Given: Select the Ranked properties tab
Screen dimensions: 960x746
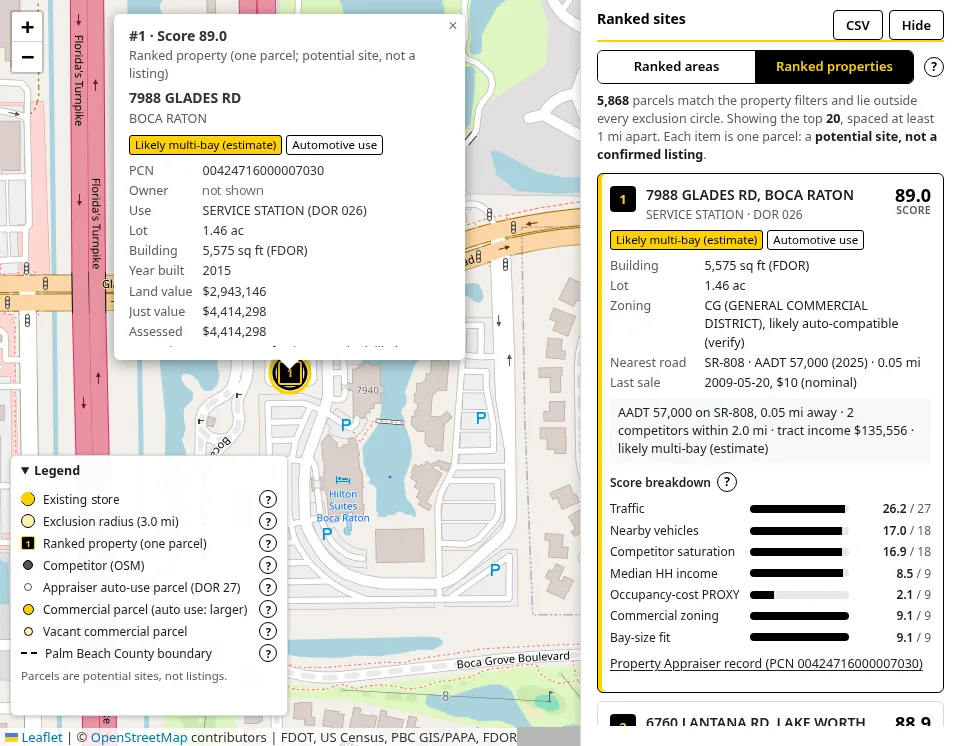Looking at the screenshot, I should coord(834,67).
